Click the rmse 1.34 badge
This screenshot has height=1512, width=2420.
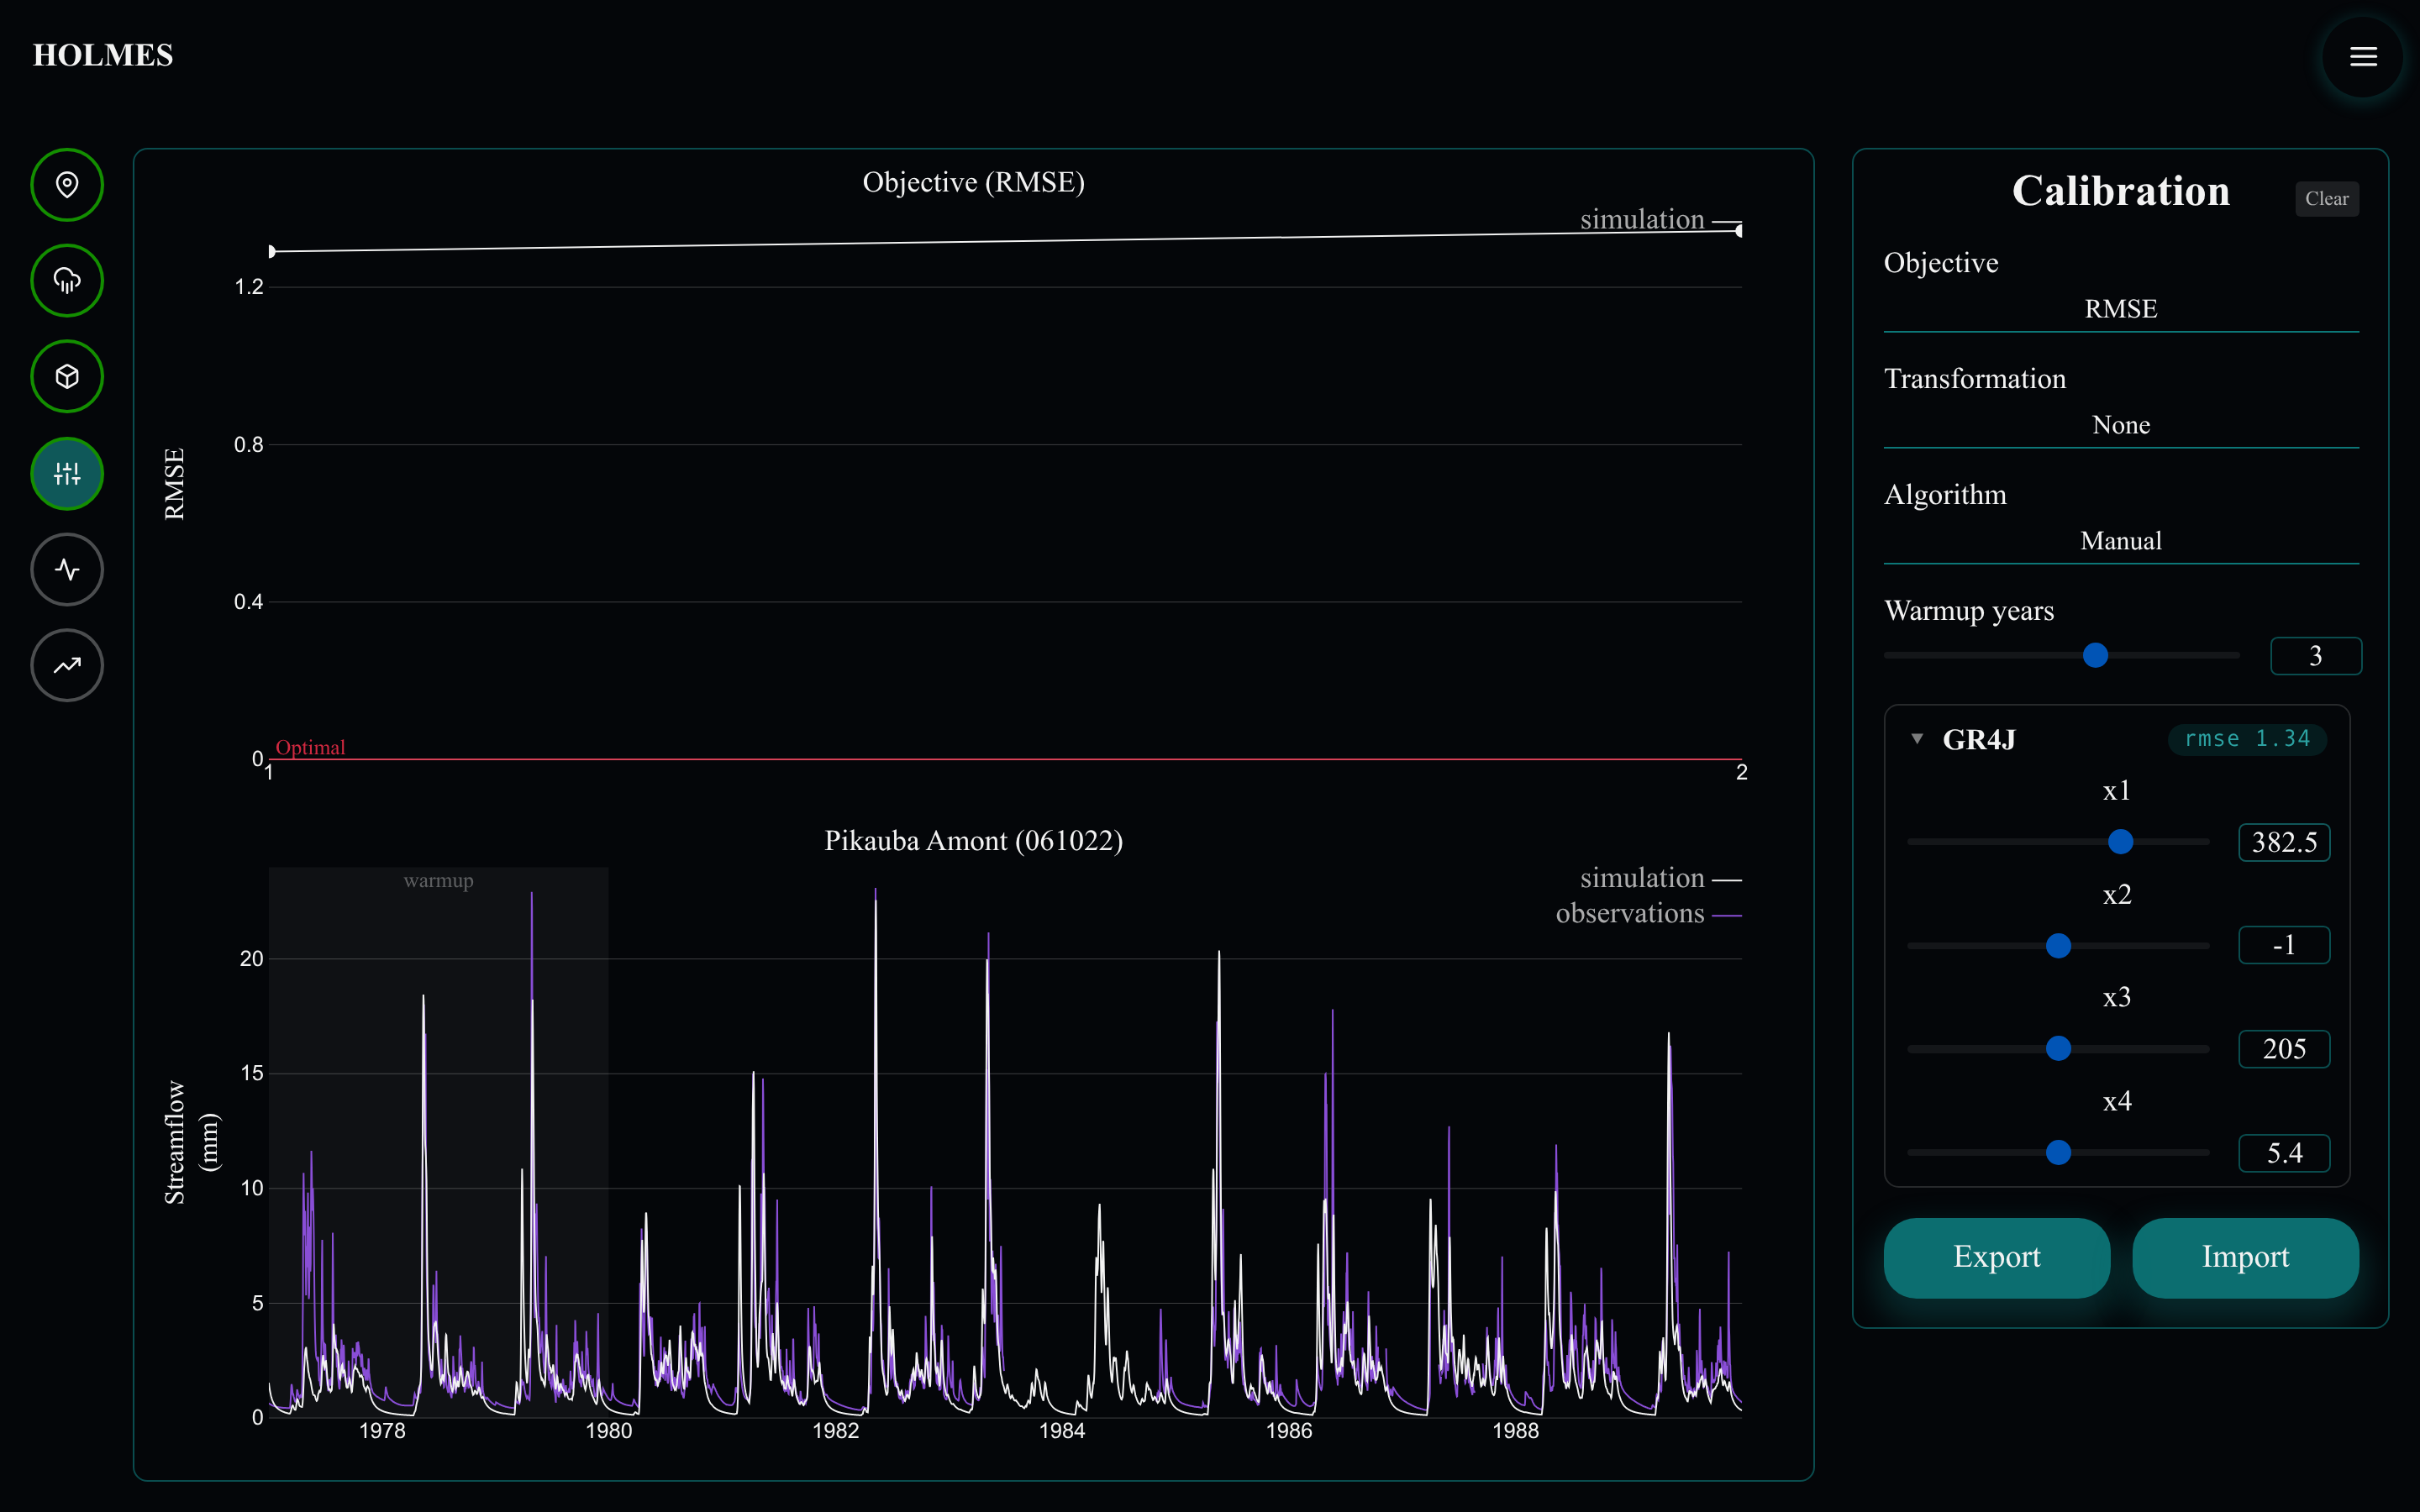[x=2247, y=739]
